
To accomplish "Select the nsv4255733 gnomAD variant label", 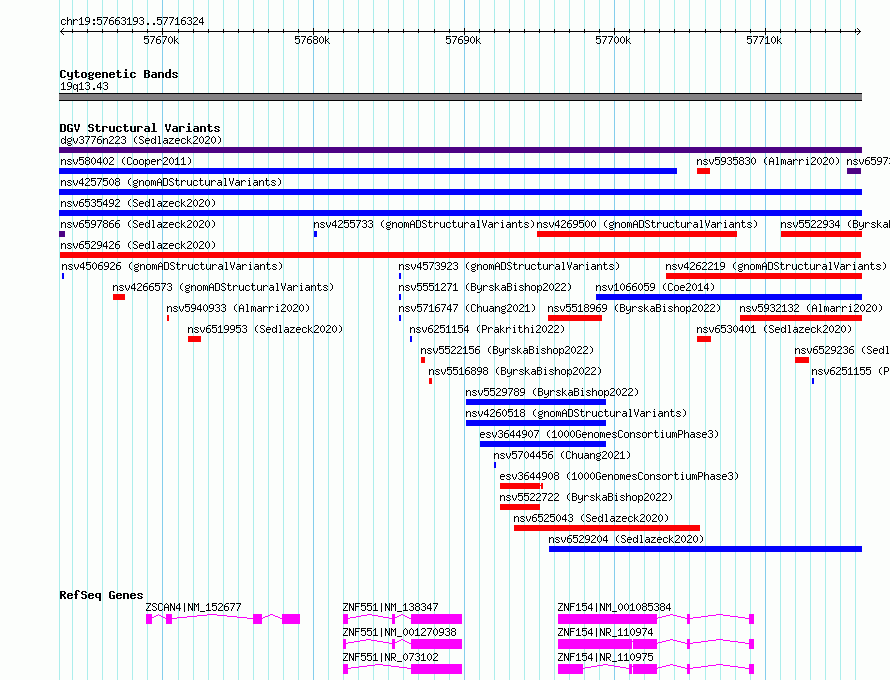I will (x=424, y=224).
